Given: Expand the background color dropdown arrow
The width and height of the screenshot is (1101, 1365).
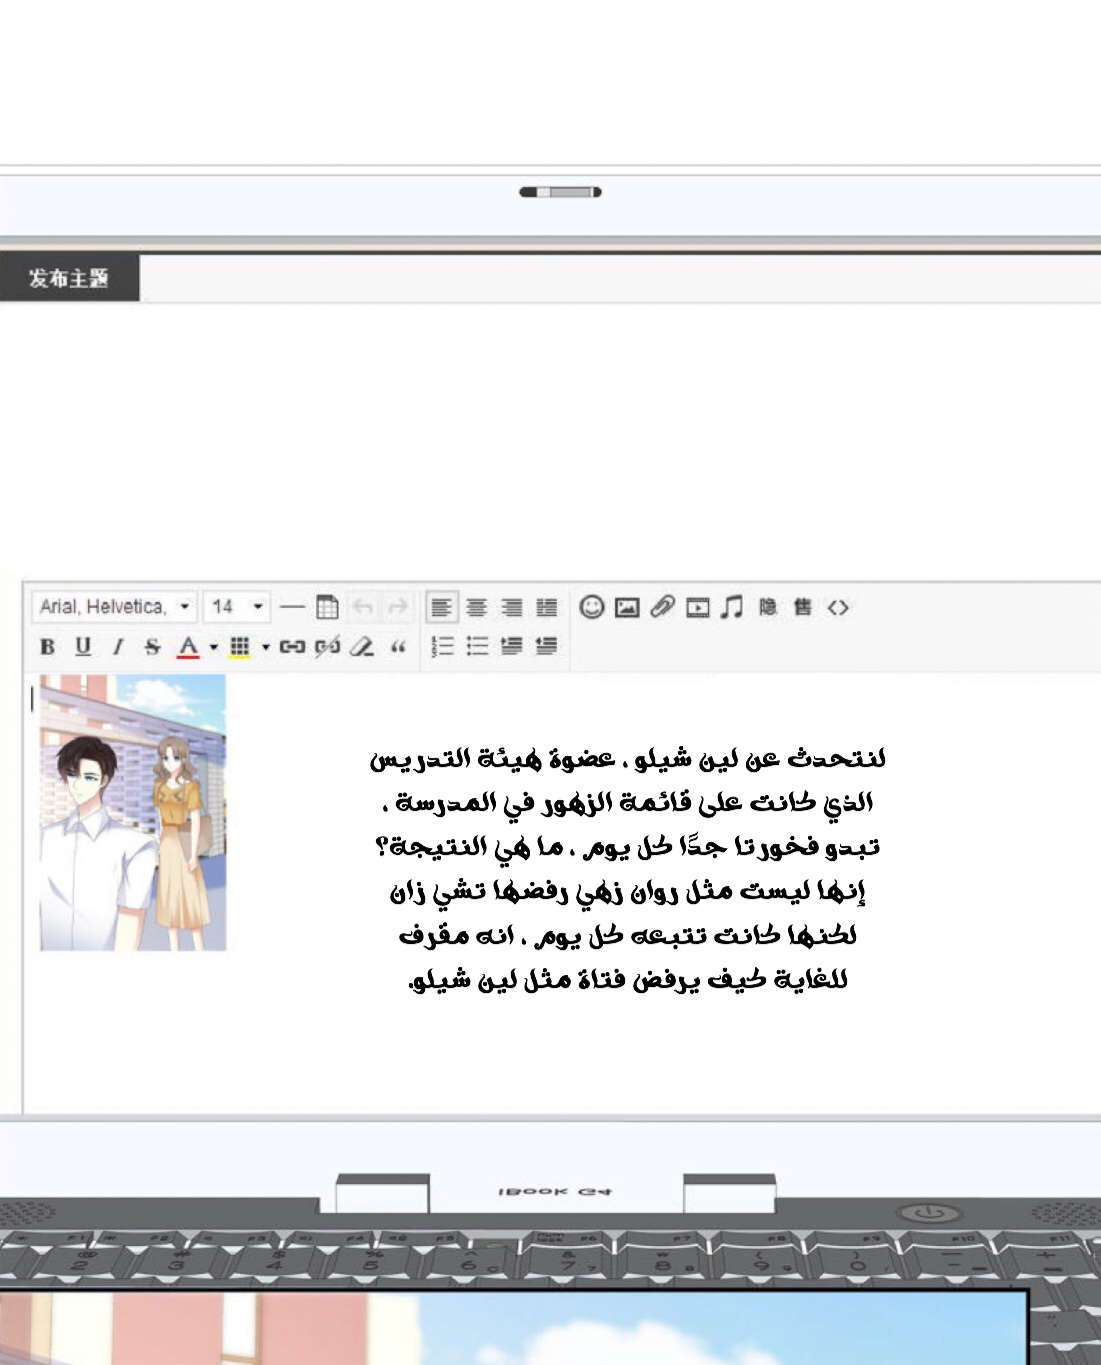Looking at the screenshot, I should point(266,647).
